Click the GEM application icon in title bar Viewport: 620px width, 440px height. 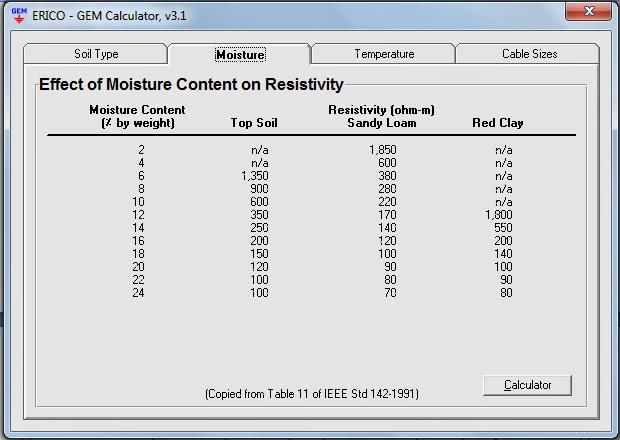(19, 15)
